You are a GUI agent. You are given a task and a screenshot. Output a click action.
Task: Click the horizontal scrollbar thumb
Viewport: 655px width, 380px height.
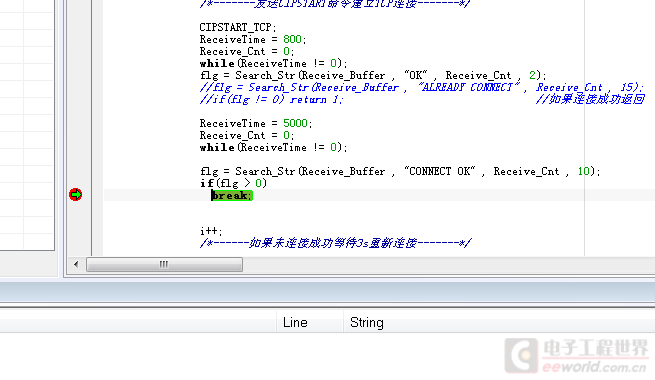tap(164, 264)
